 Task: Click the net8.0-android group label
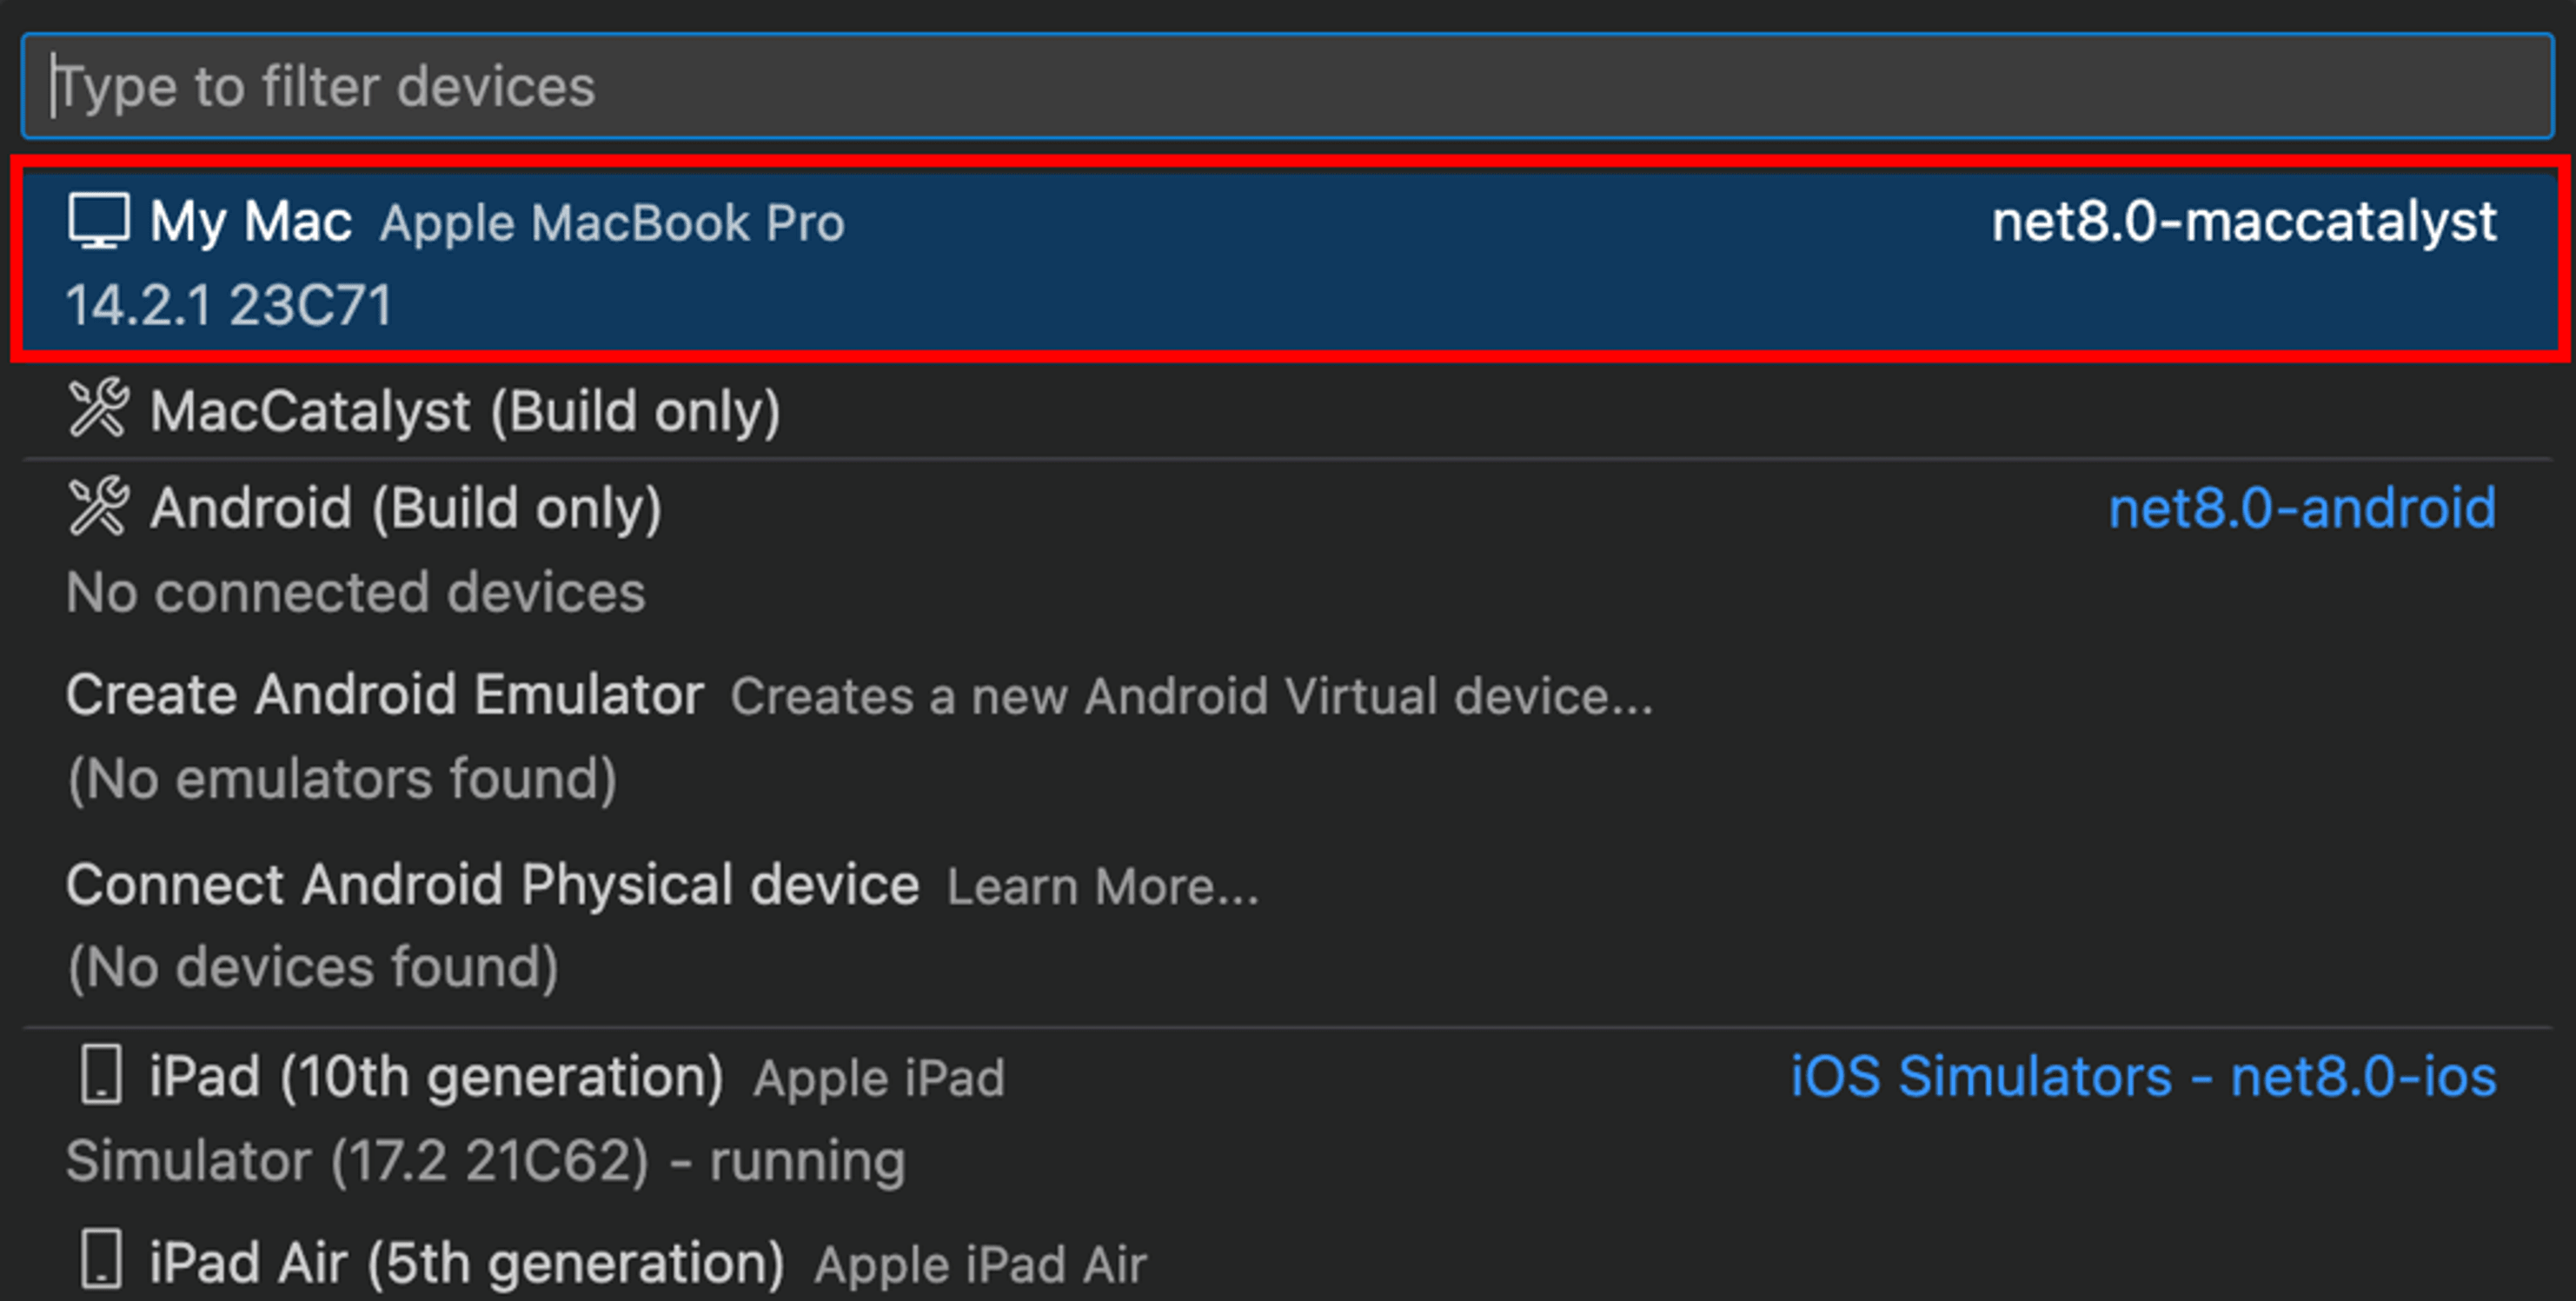2301,508
